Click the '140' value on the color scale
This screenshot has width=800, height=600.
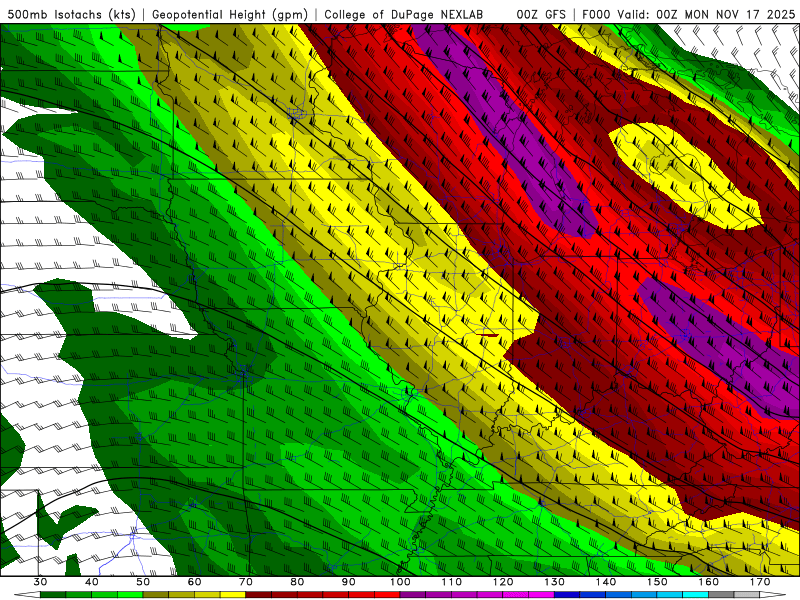(606, 582)
